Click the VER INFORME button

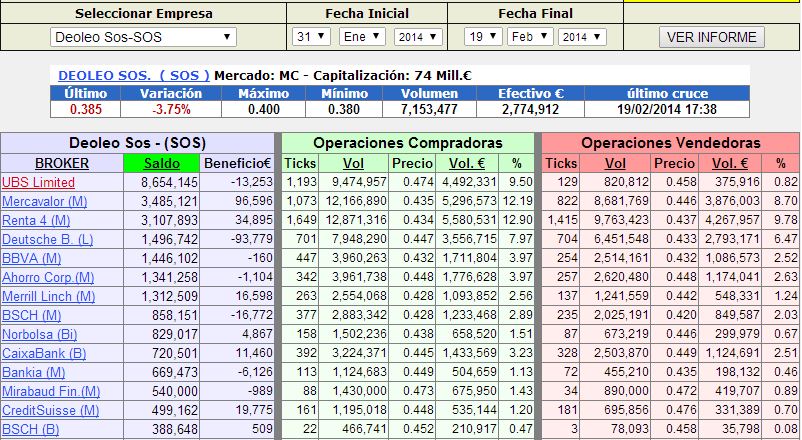711,37
